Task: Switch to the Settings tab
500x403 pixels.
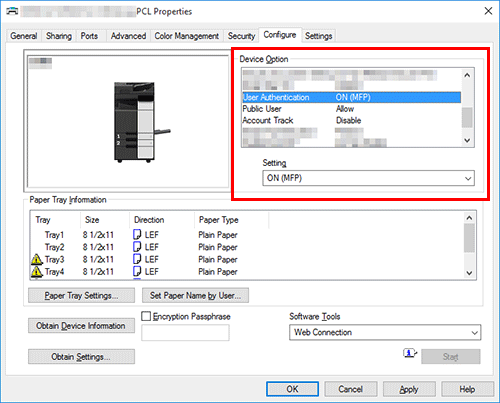Action: [x=318, y=36]
